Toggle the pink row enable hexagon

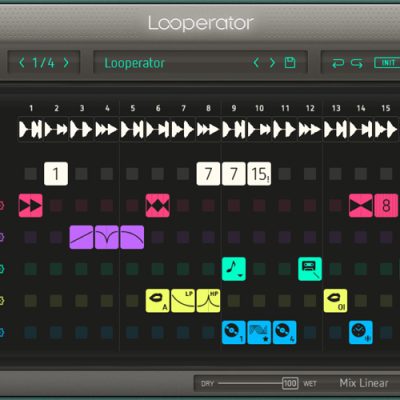tap(2, 206)
